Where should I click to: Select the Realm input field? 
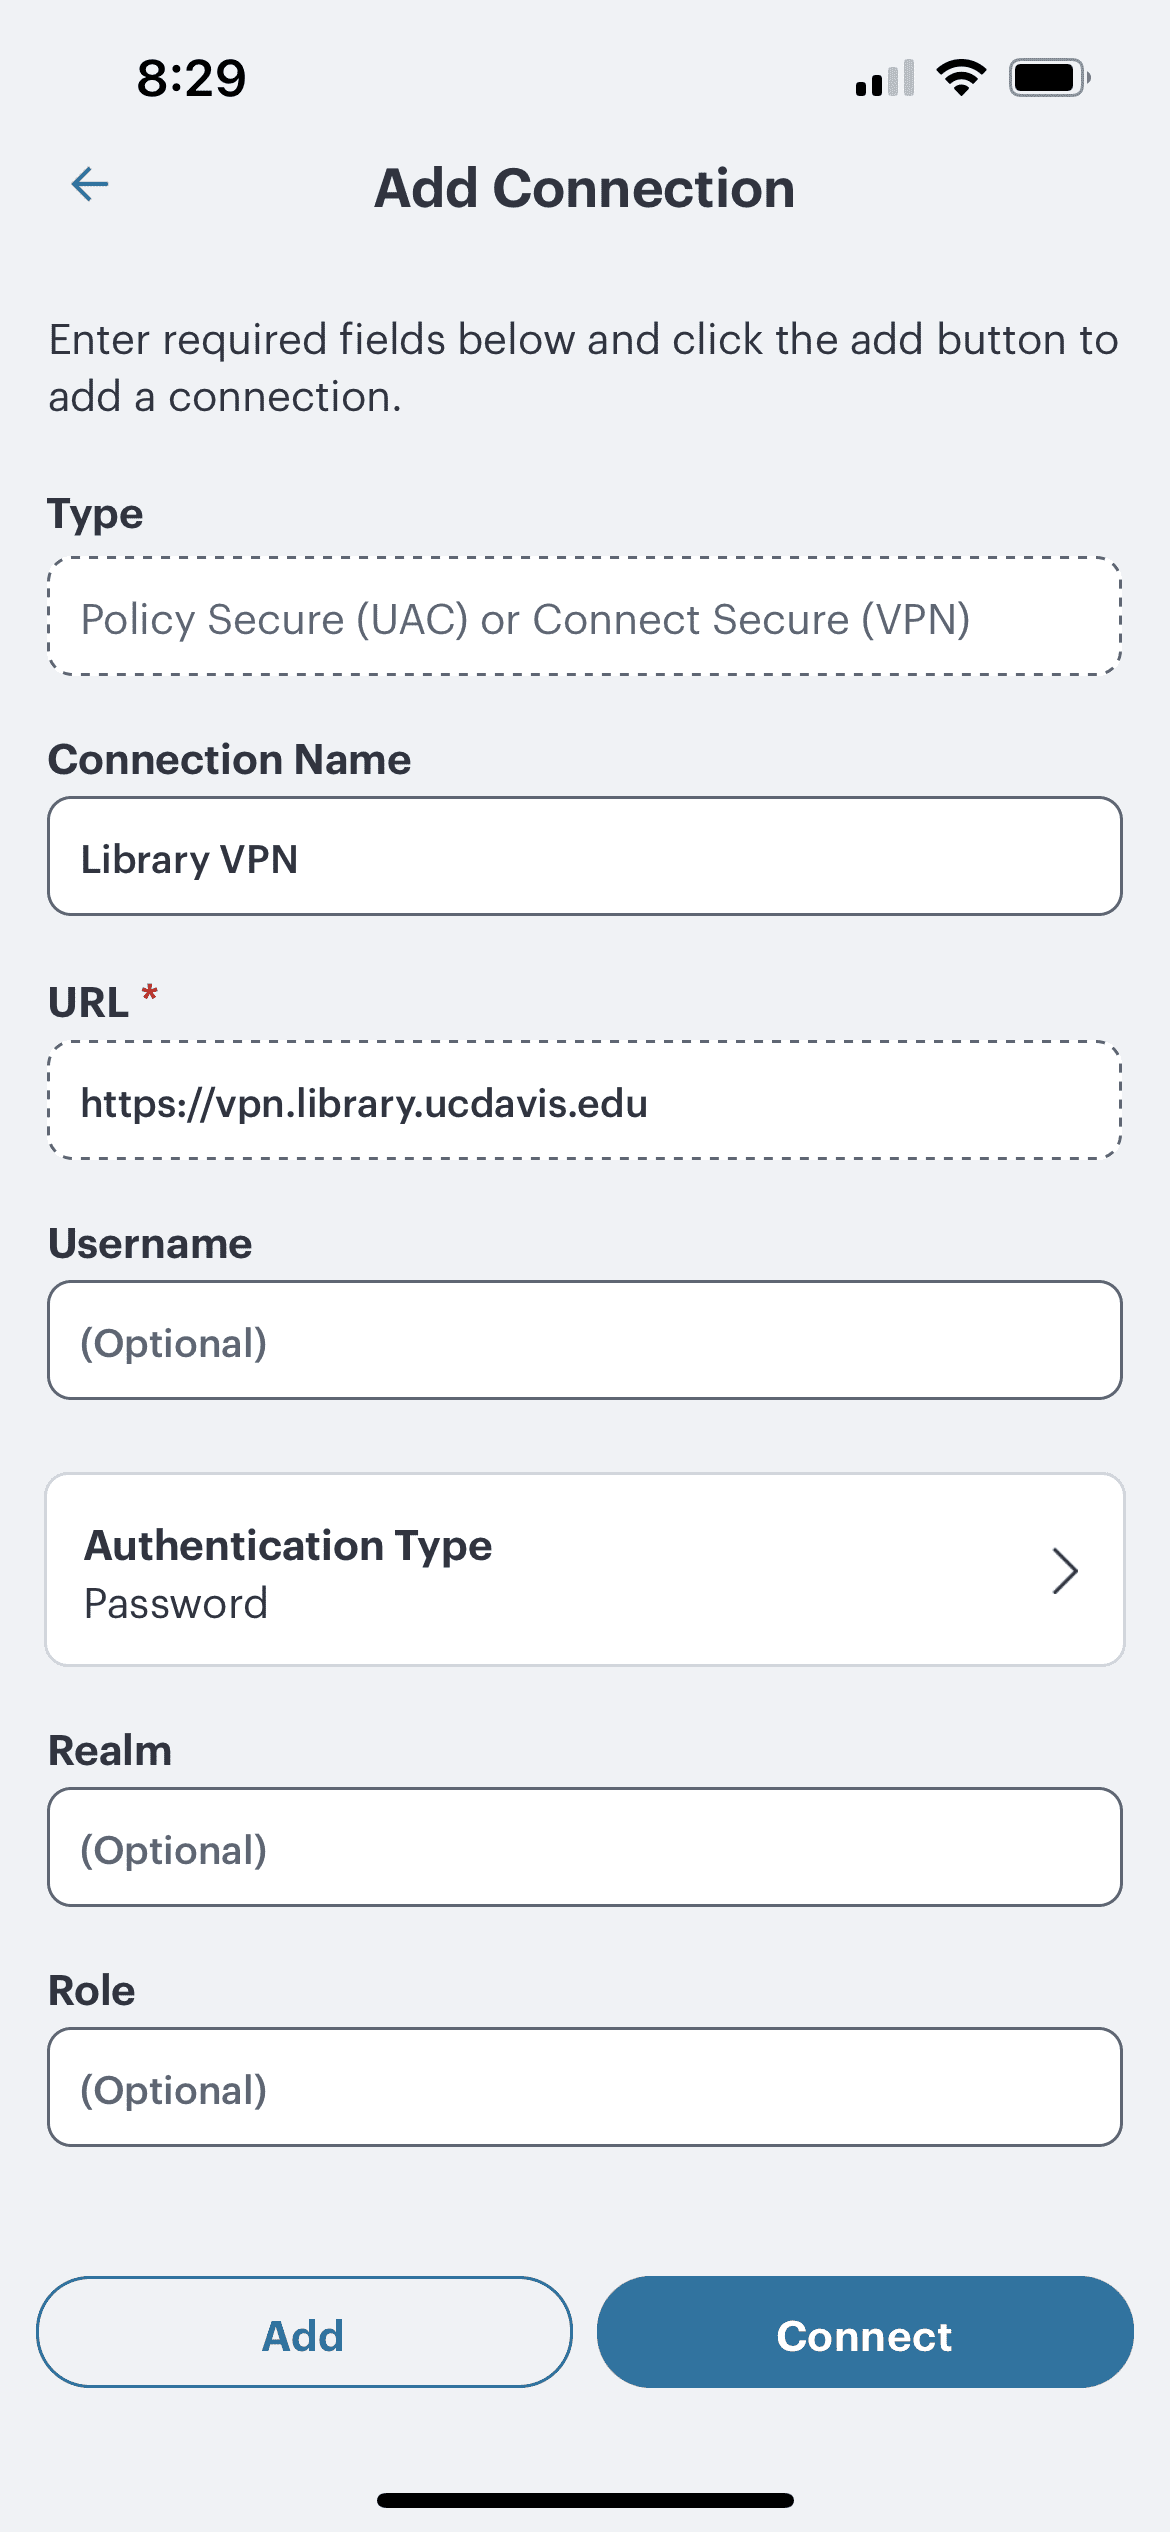[585, 1848]
